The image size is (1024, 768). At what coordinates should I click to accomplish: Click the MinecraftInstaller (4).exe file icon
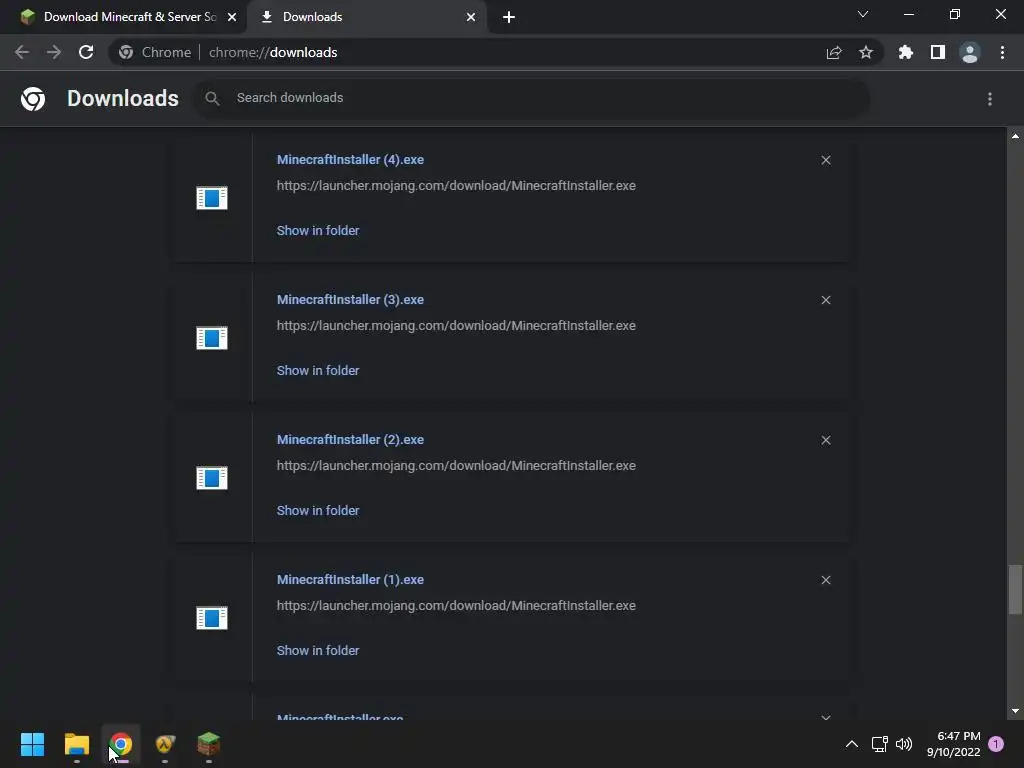[212, 198]
